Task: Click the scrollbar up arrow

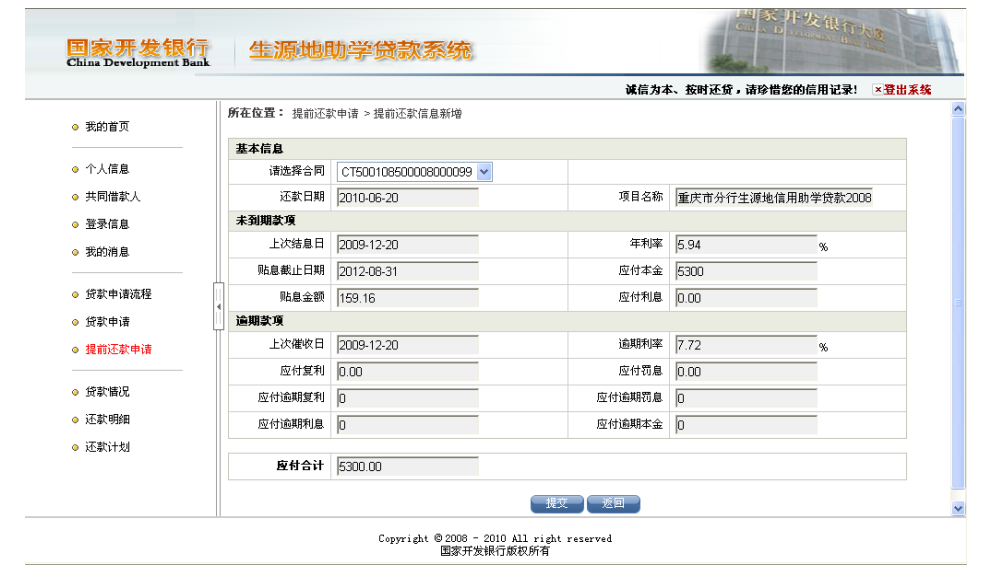Action: click(958, 109)
